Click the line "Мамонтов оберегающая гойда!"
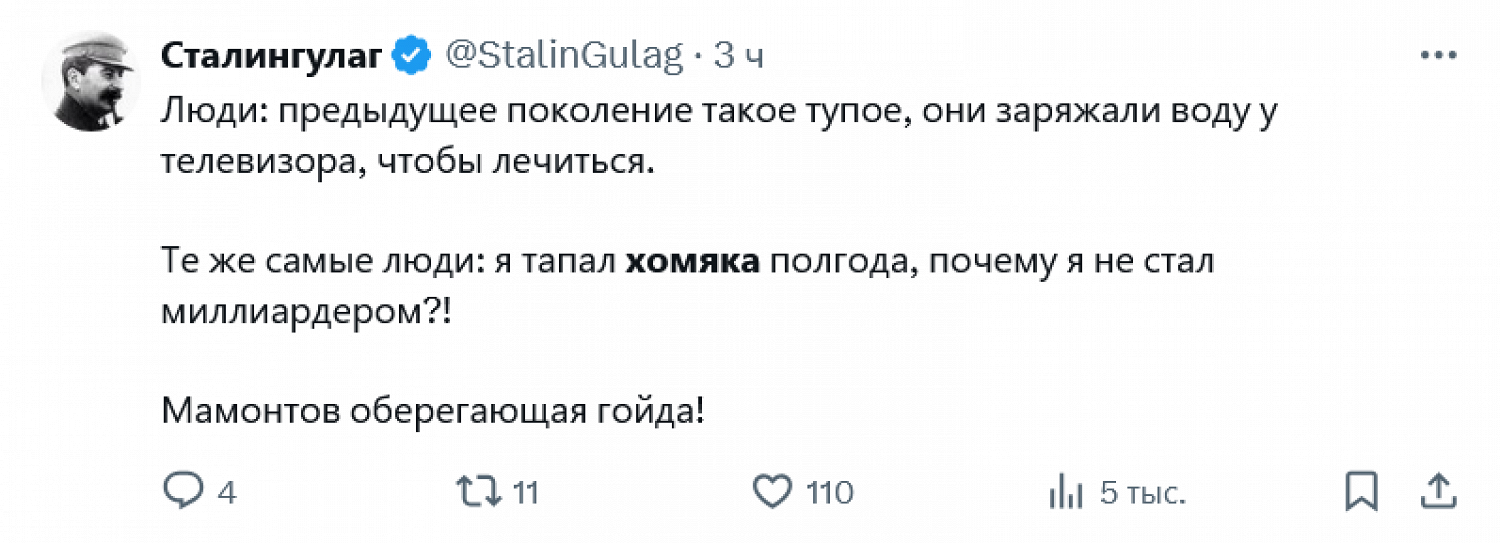 tap(433, 410)
